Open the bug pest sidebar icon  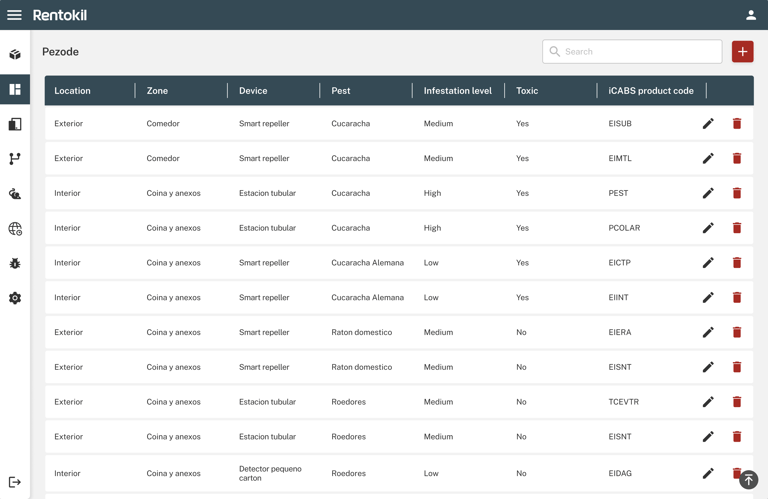(15, 263)
